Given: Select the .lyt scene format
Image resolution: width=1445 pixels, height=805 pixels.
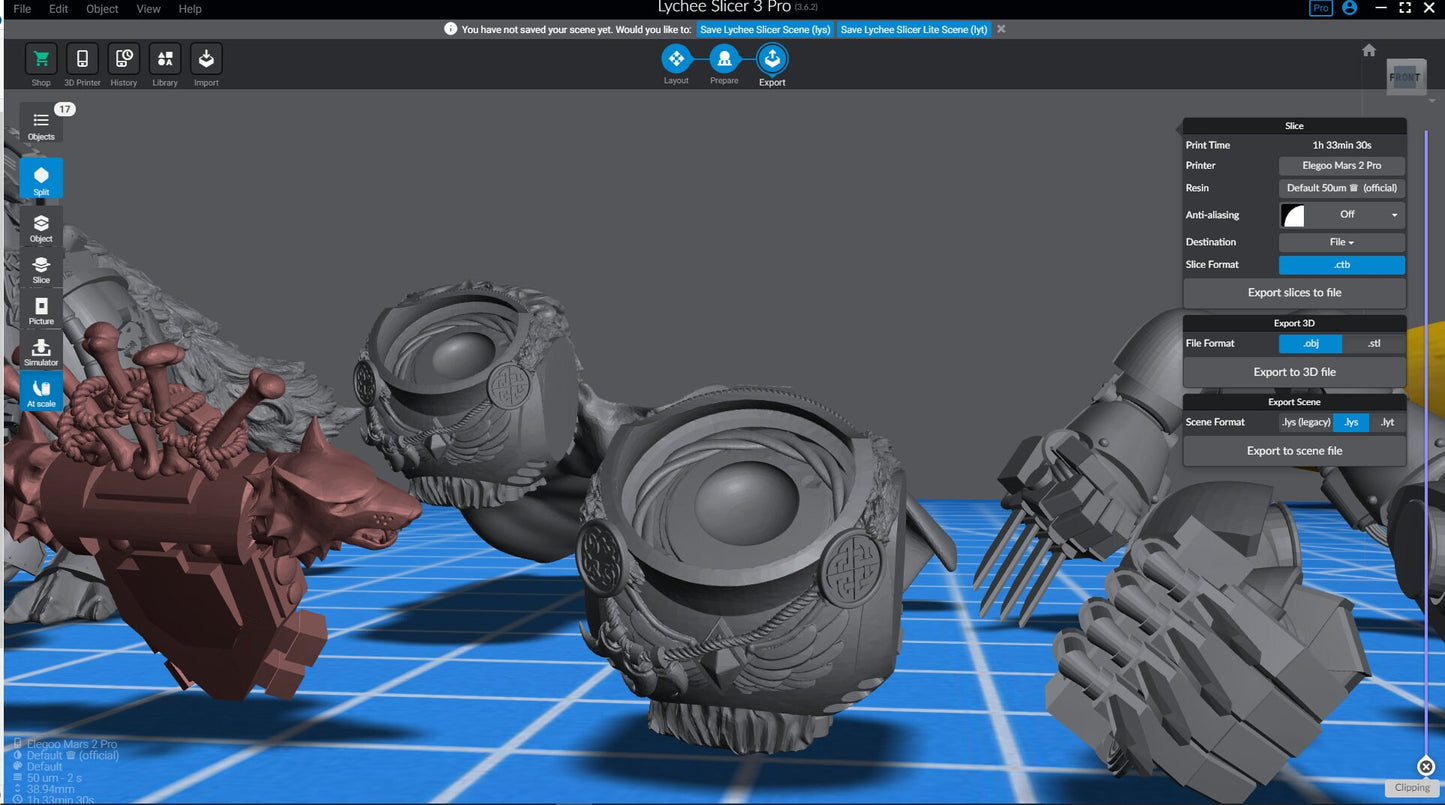Looking at the screenshot, I should pos(1387,422).
